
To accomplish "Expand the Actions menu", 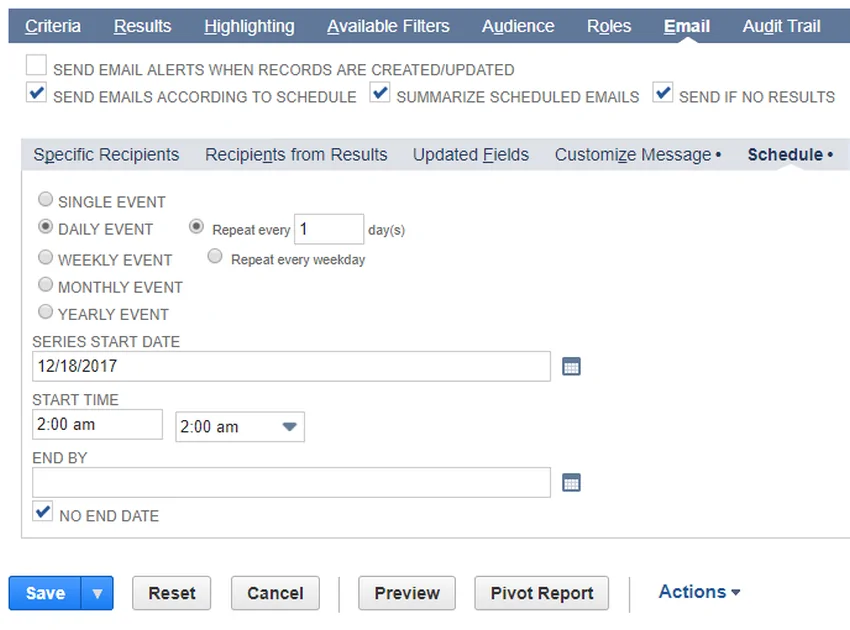I will [699, 592].
